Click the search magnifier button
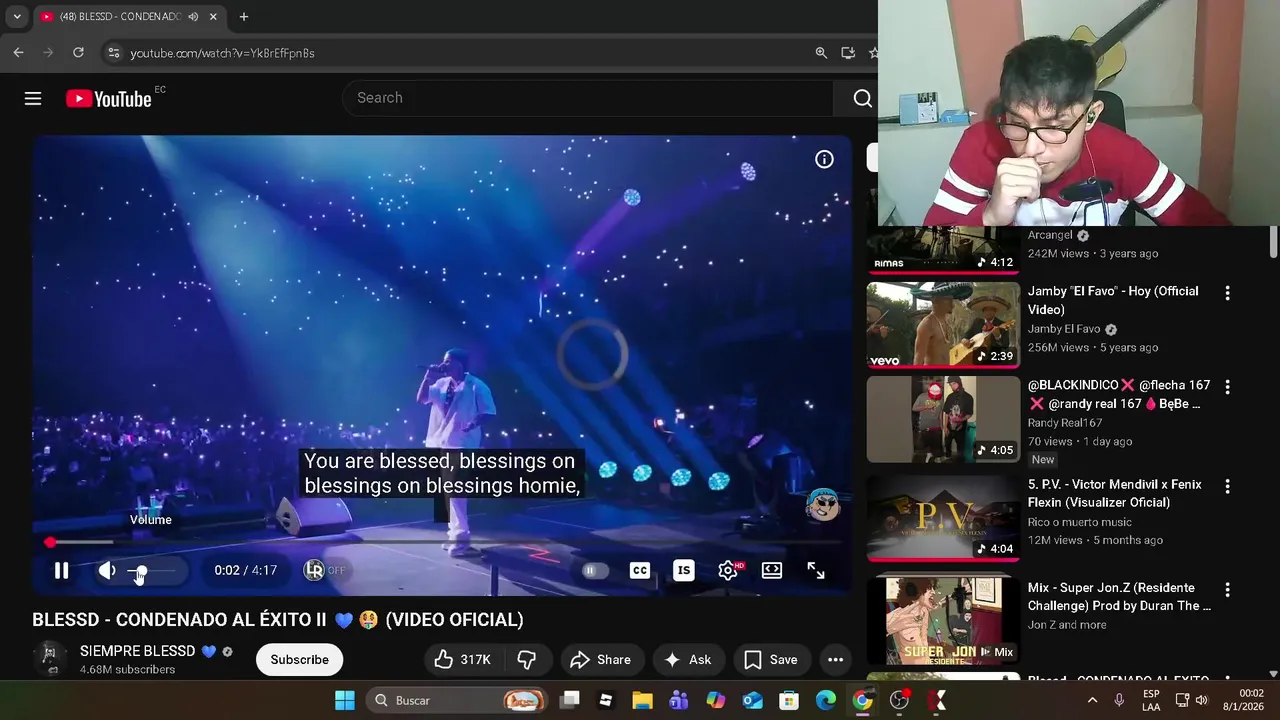The width and height of the screenshot is (1280, 720). click(x=862, y=98)
